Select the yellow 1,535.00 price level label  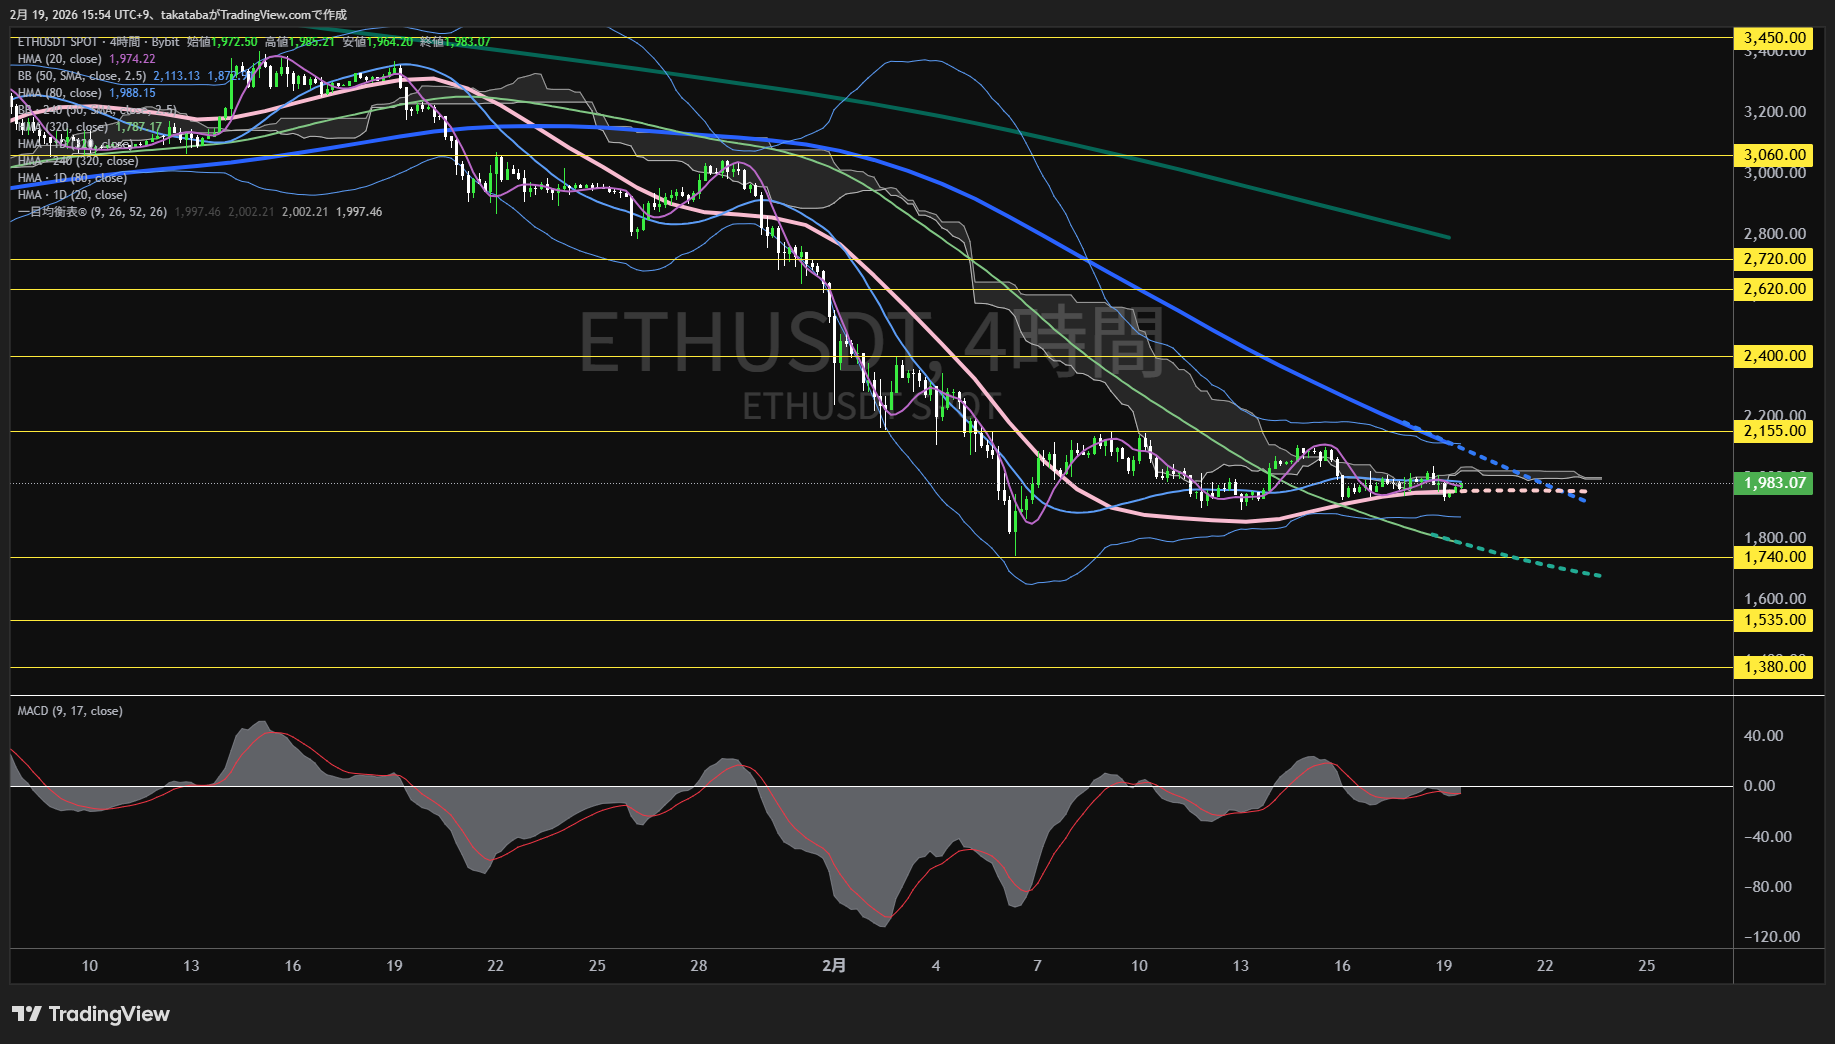pos(1774,620)
